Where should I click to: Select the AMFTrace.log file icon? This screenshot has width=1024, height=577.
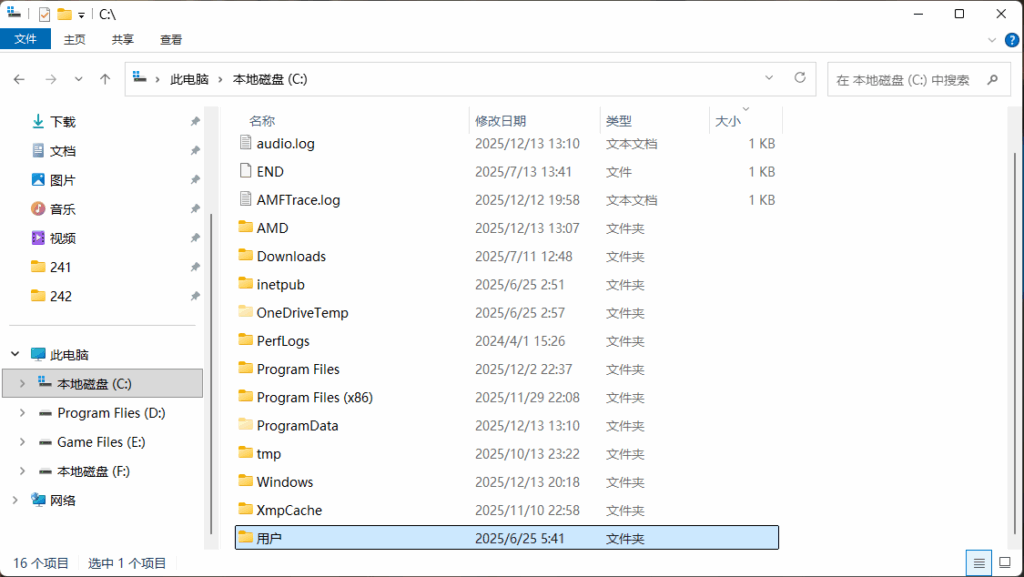[246, 199]
